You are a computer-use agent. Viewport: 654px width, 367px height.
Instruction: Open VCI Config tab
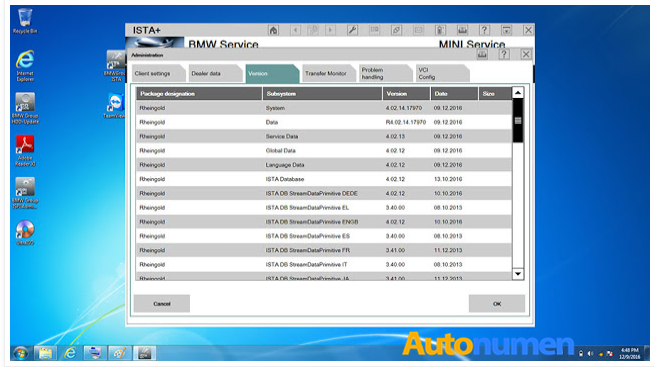pyautogui.click(x=442, y=73)
